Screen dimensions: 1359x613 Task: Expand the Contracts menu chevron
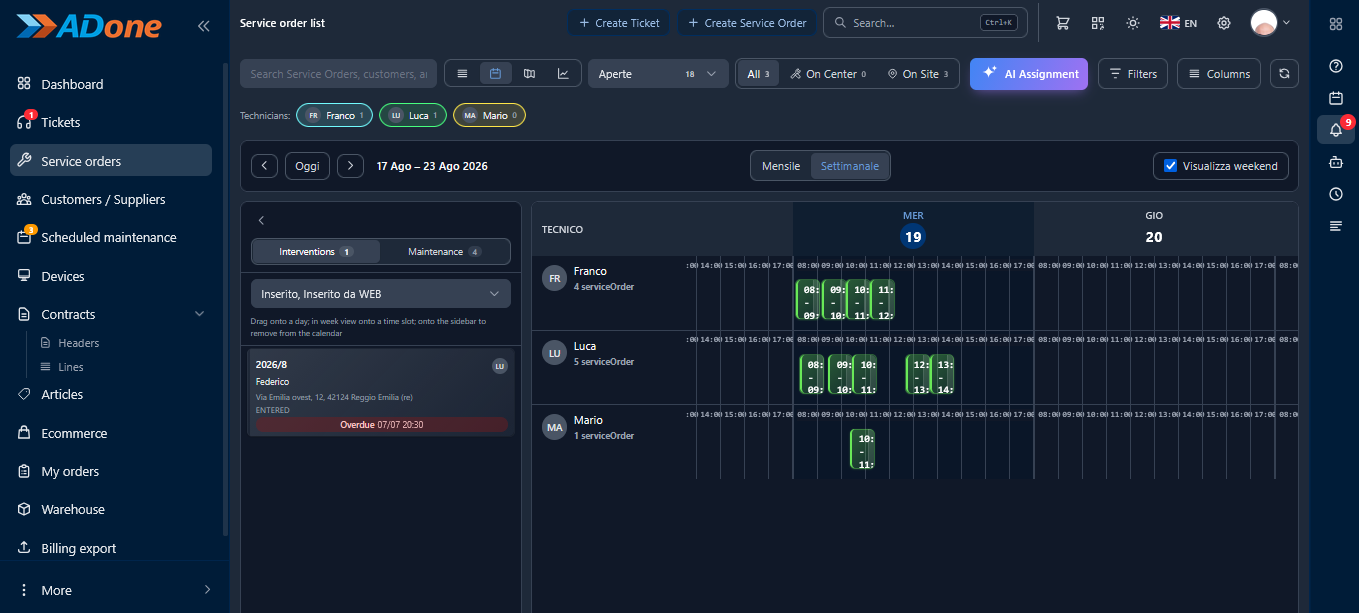coord(199,314)
